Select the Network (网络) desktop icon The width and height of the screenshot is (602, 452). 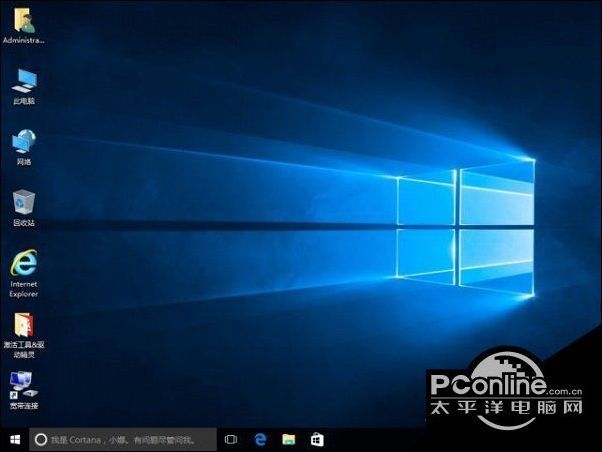(24, 141)
